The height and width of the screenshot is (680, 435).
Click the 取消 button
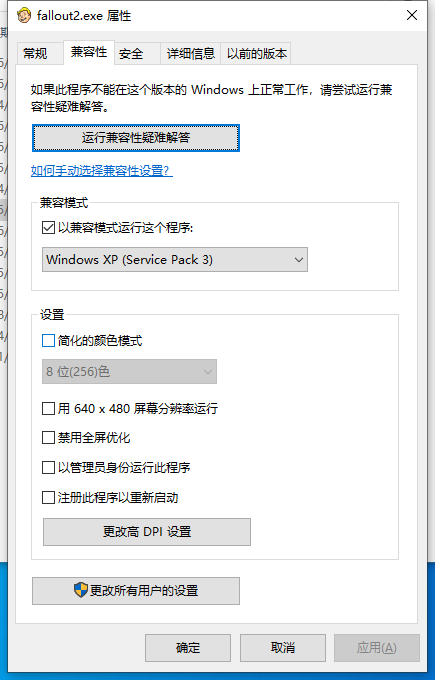point(283,648)
